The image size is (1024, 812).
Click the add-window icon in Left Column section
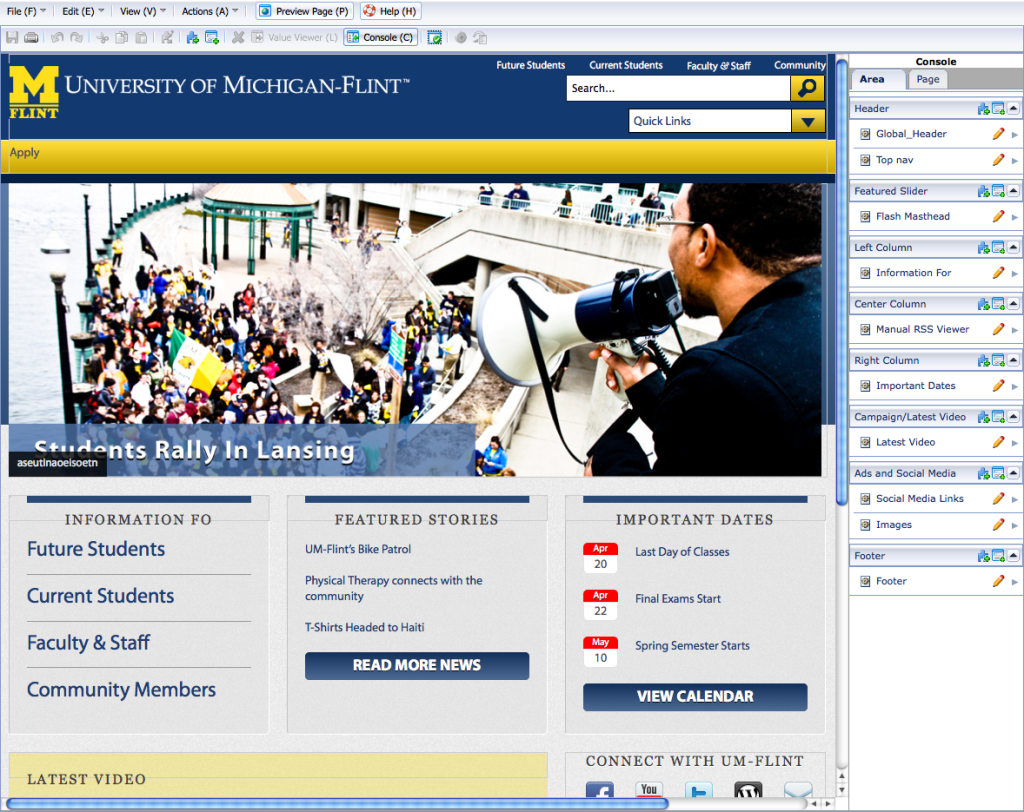click(x=998, y=248)
